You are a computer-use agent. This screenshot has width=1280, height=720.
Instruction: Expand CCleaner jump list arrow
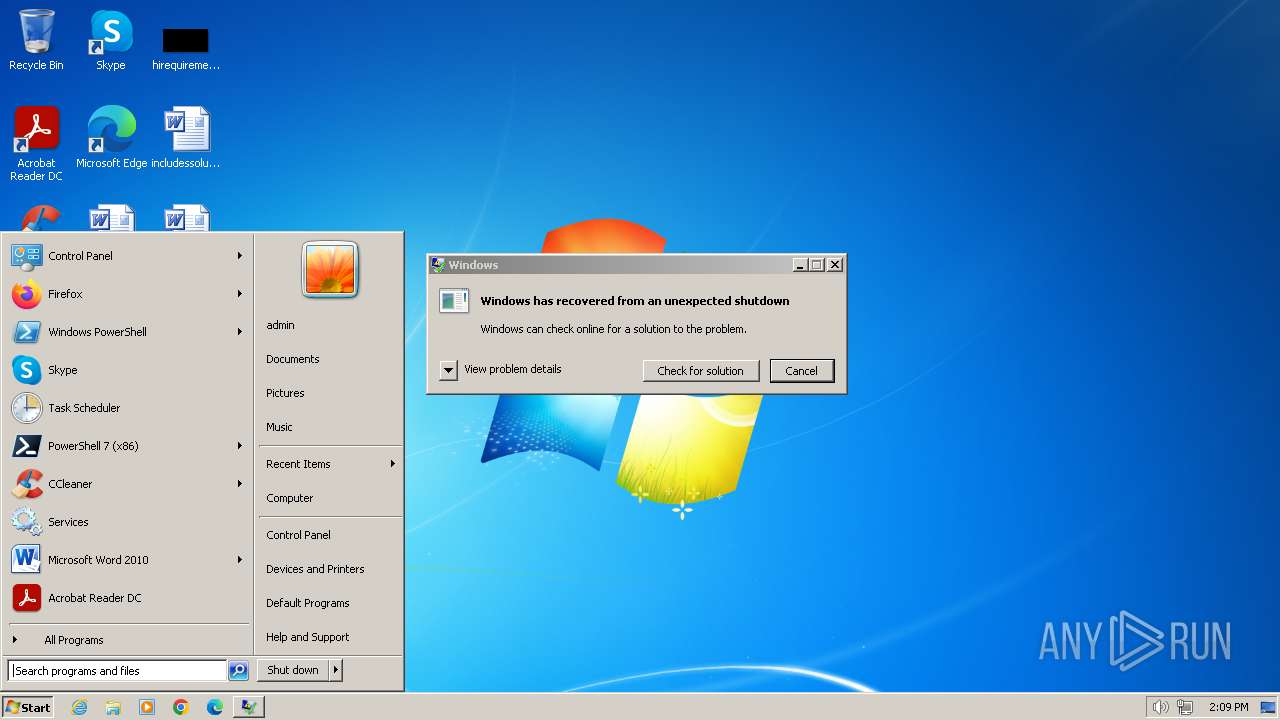[x=240, y=484]
